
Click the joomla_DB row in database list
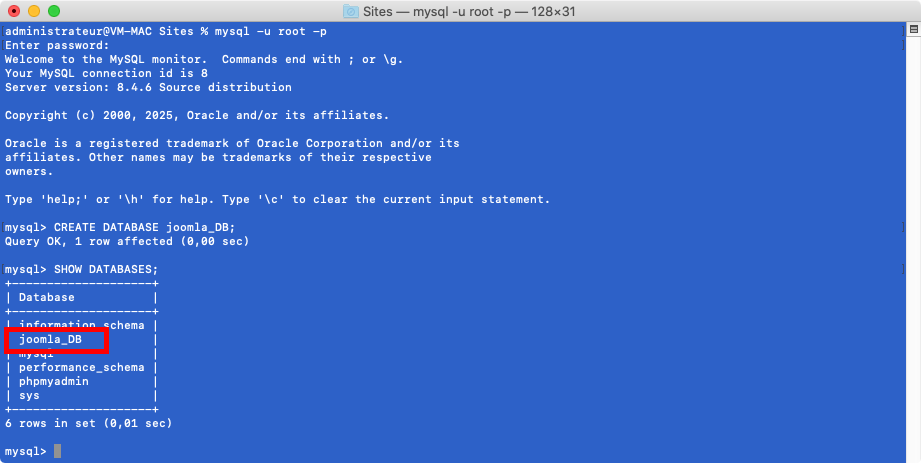pyautogui.click(x=54, y=340)
